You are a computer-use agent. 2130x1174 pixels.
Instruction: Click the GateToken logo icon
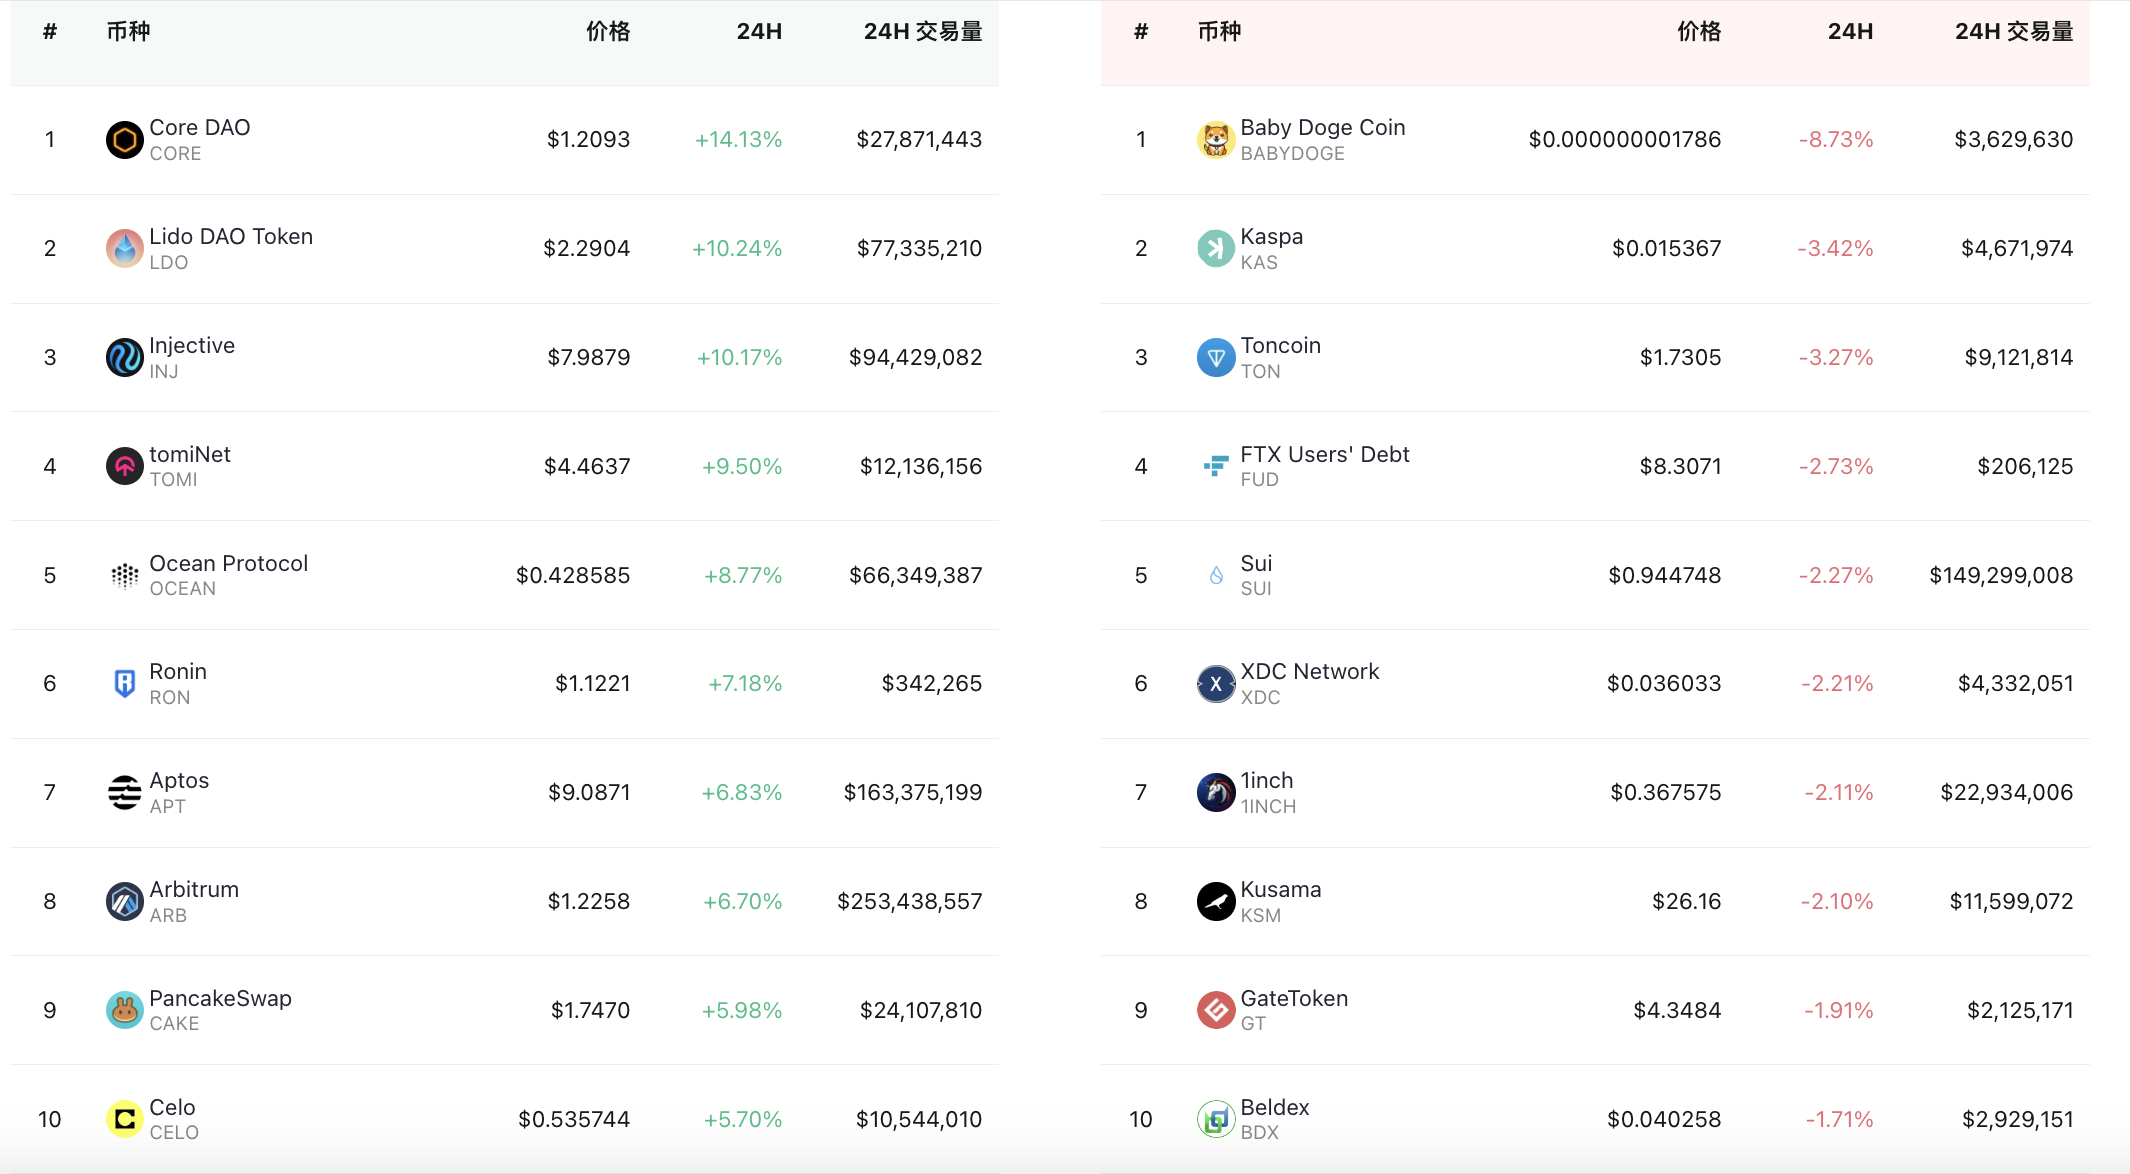point(1216,1011)
